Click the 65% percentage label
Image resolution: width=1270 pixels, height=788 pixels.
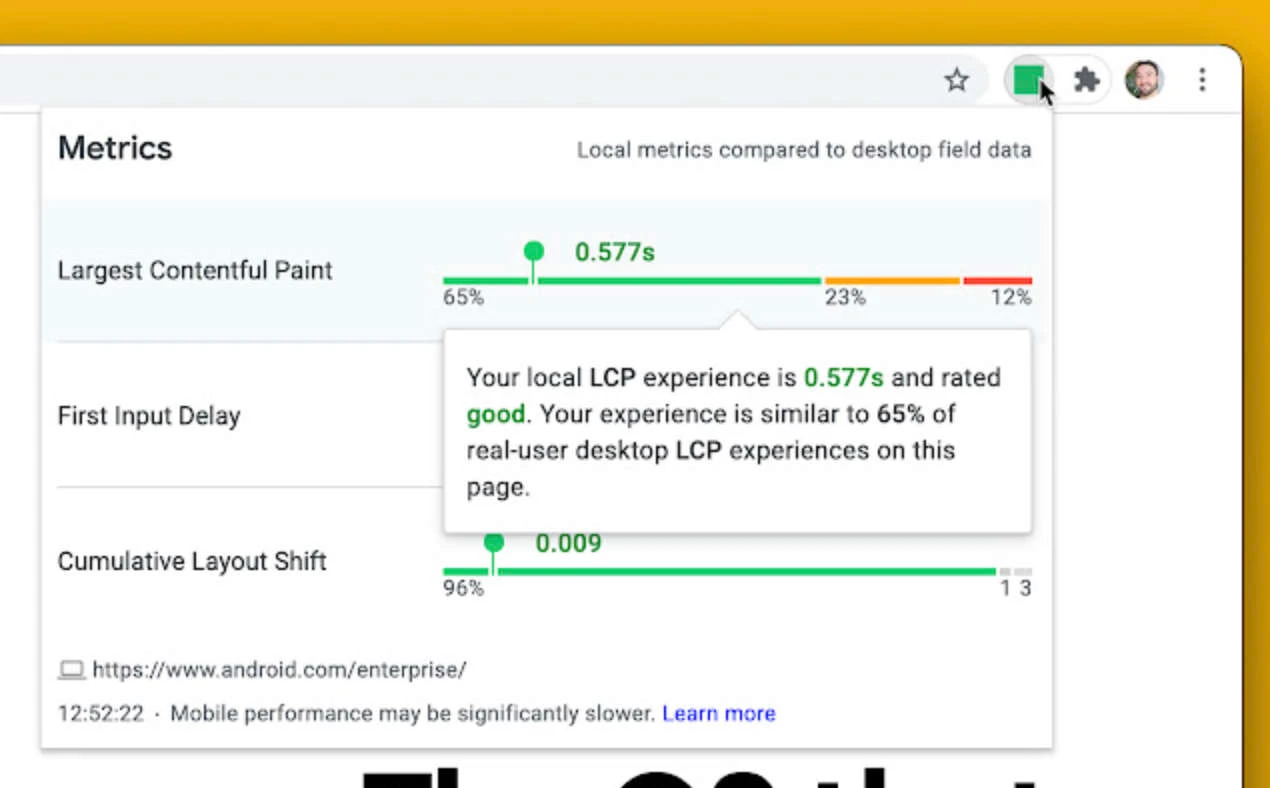pyautogui.click(x=461, y=297)
